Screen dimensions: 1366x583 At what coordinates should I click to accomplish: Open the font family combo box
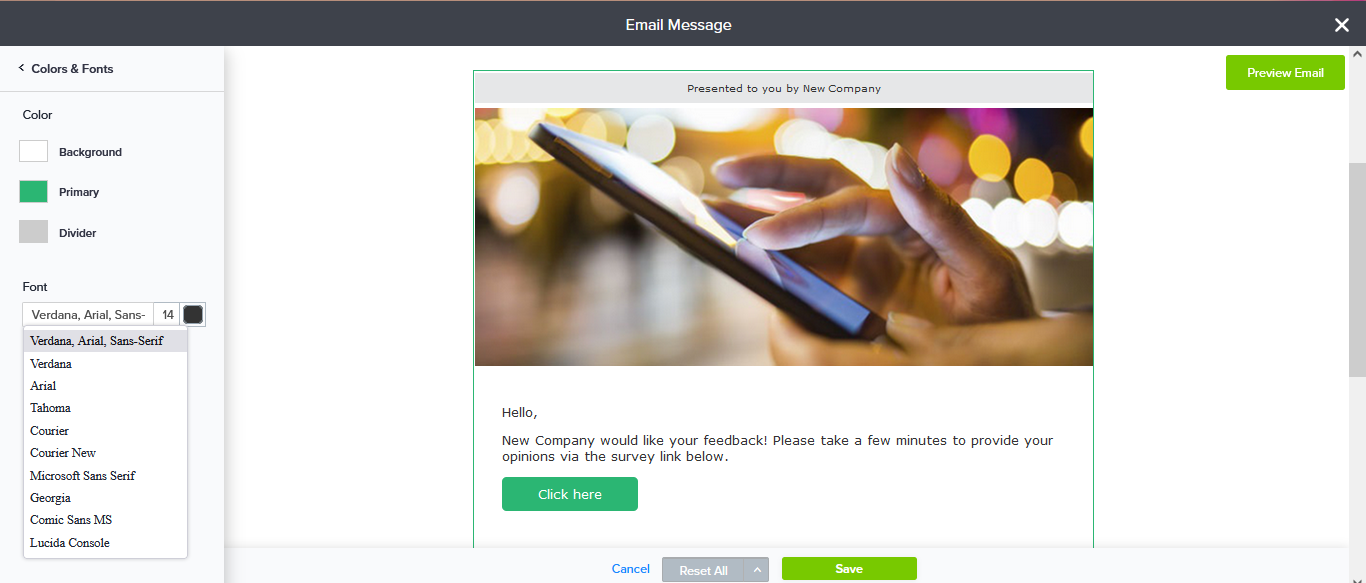(x=88, y=315)
